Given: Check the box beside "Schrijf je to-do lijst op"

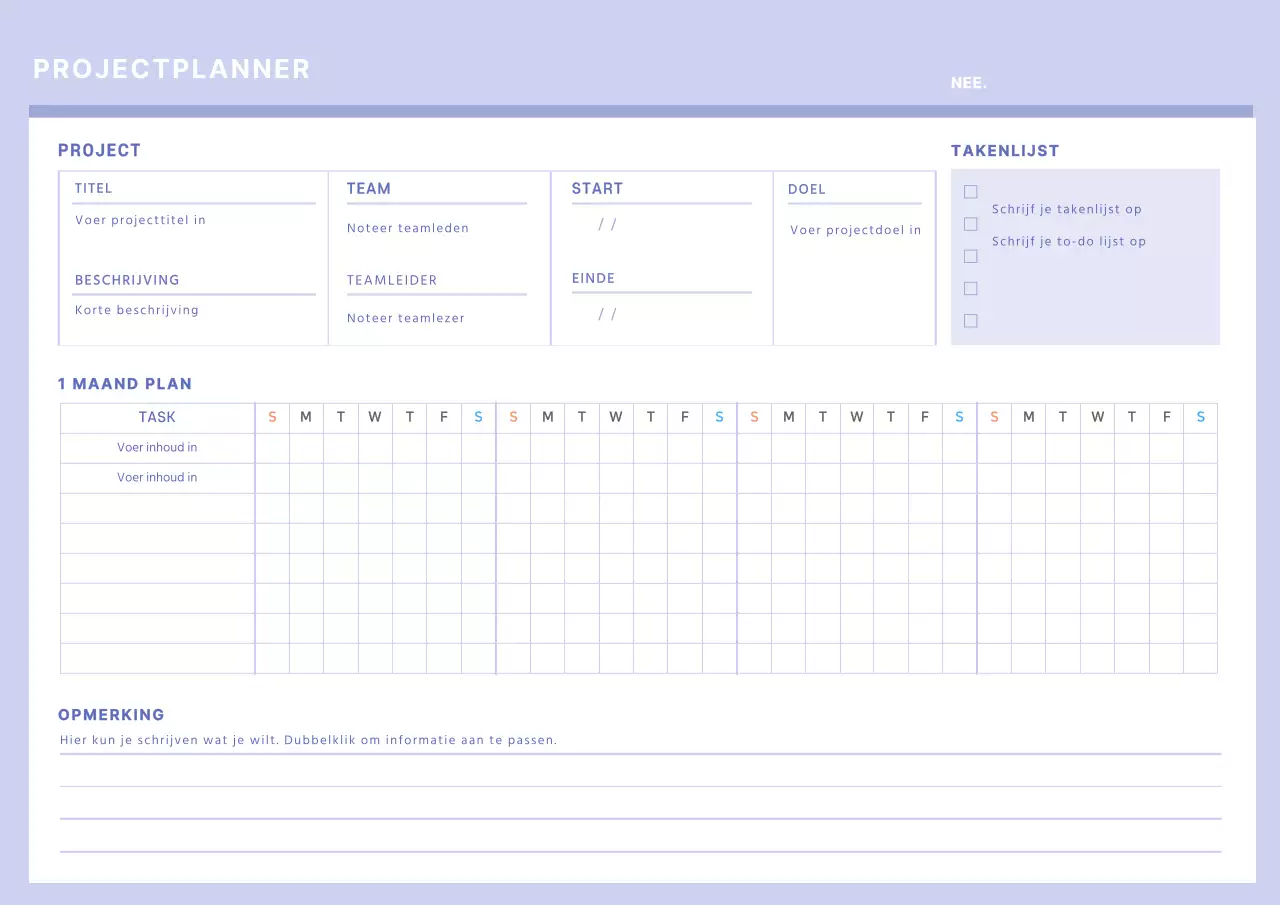Looking at the screenshot, I should click(970, 224).
